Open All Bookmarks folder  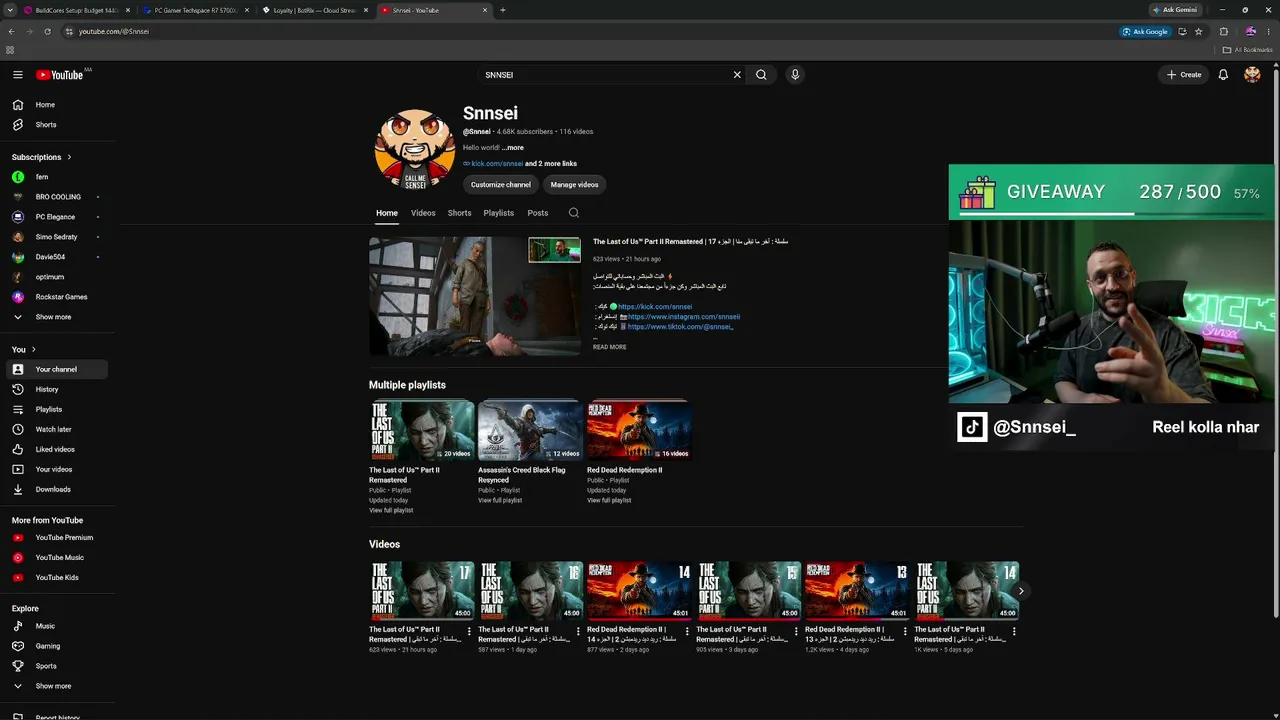(x=1248, y=49)
